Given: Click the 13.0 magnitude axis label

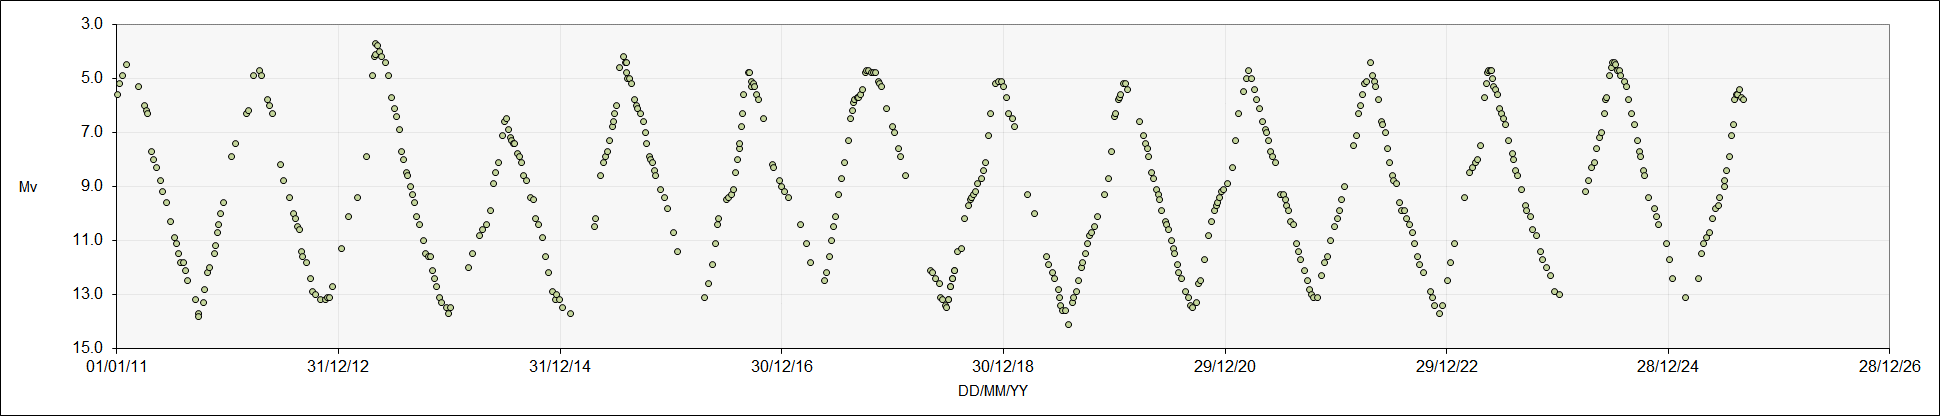Looking at the screenshot, I should 90,294.
